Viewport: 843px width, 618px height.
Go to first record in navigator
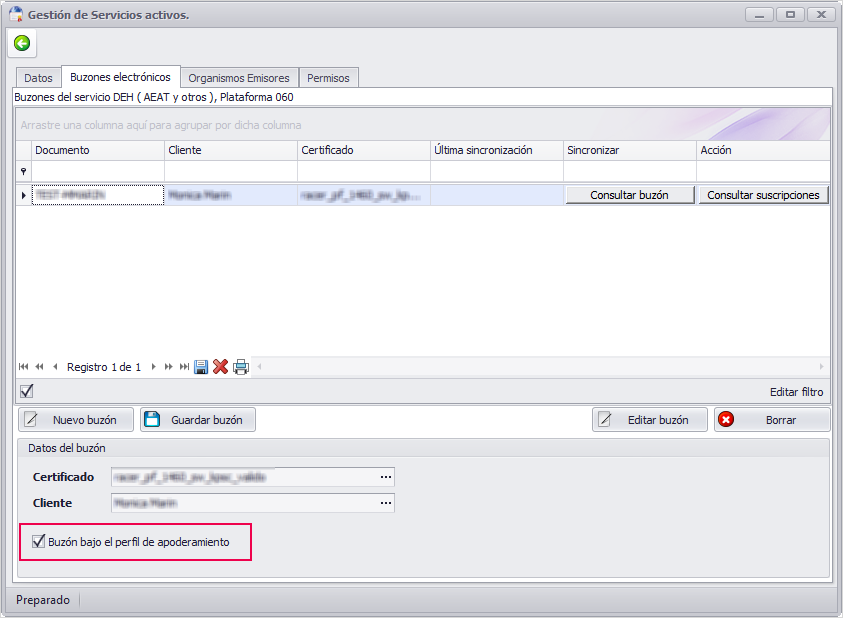click(23, 367)
